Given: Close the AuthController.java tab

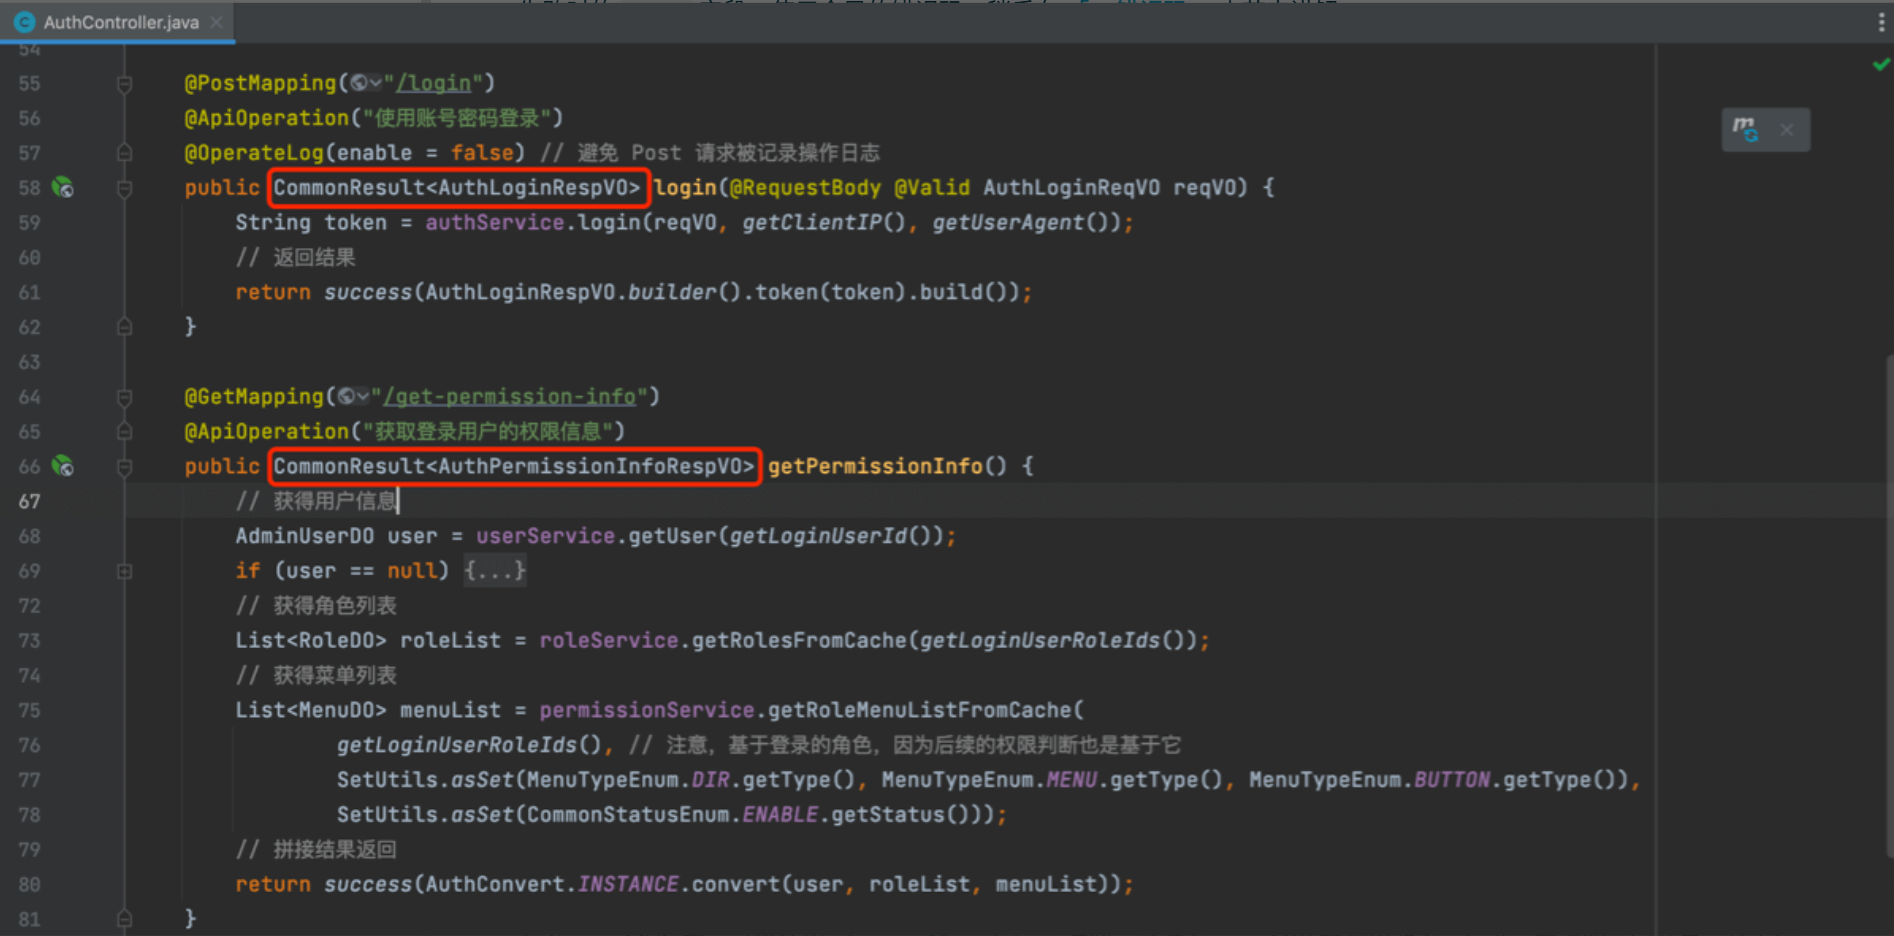Looking at the screenshot, I should point(216,22).
